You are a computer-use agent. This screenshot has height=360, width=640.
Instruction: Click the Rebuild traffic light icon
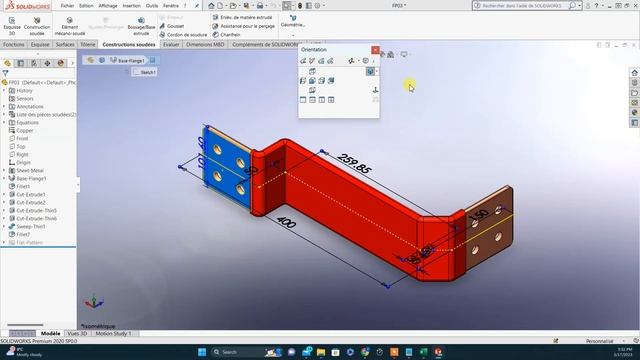point(300,6)
